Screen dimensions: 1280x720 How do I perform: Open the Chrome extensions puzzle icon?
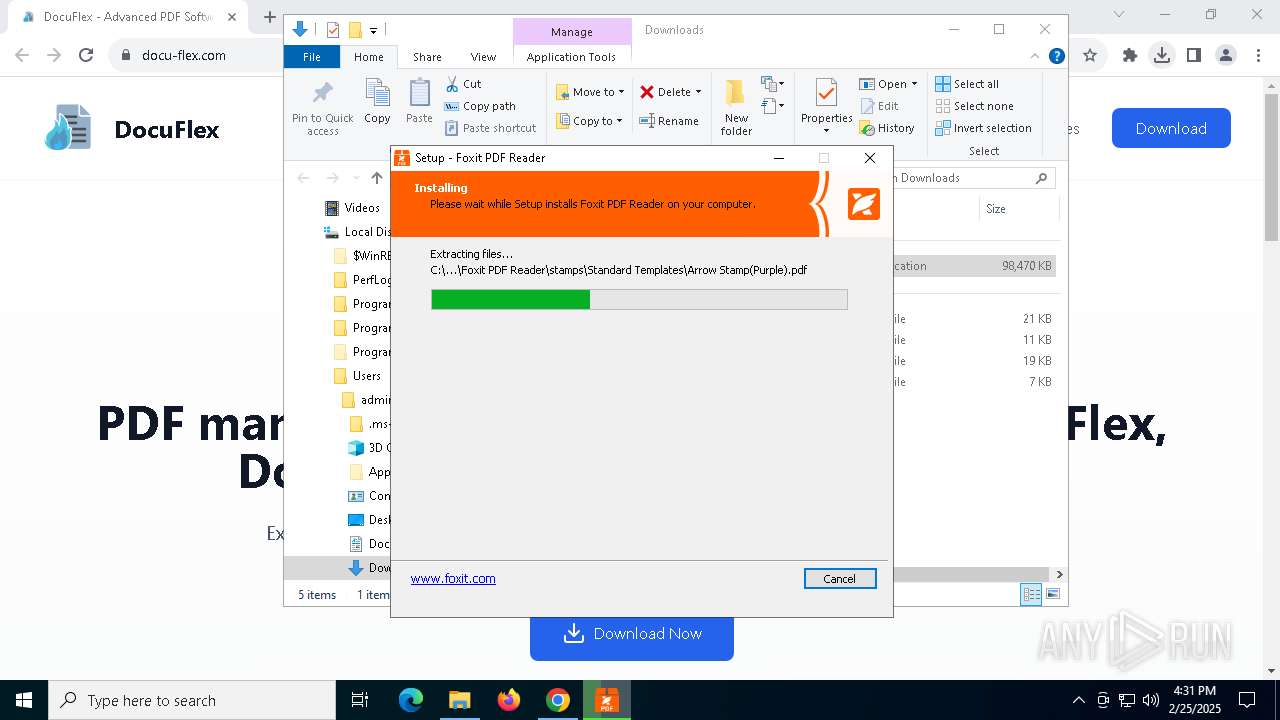pyautogui.click(x=1130, y=55)
